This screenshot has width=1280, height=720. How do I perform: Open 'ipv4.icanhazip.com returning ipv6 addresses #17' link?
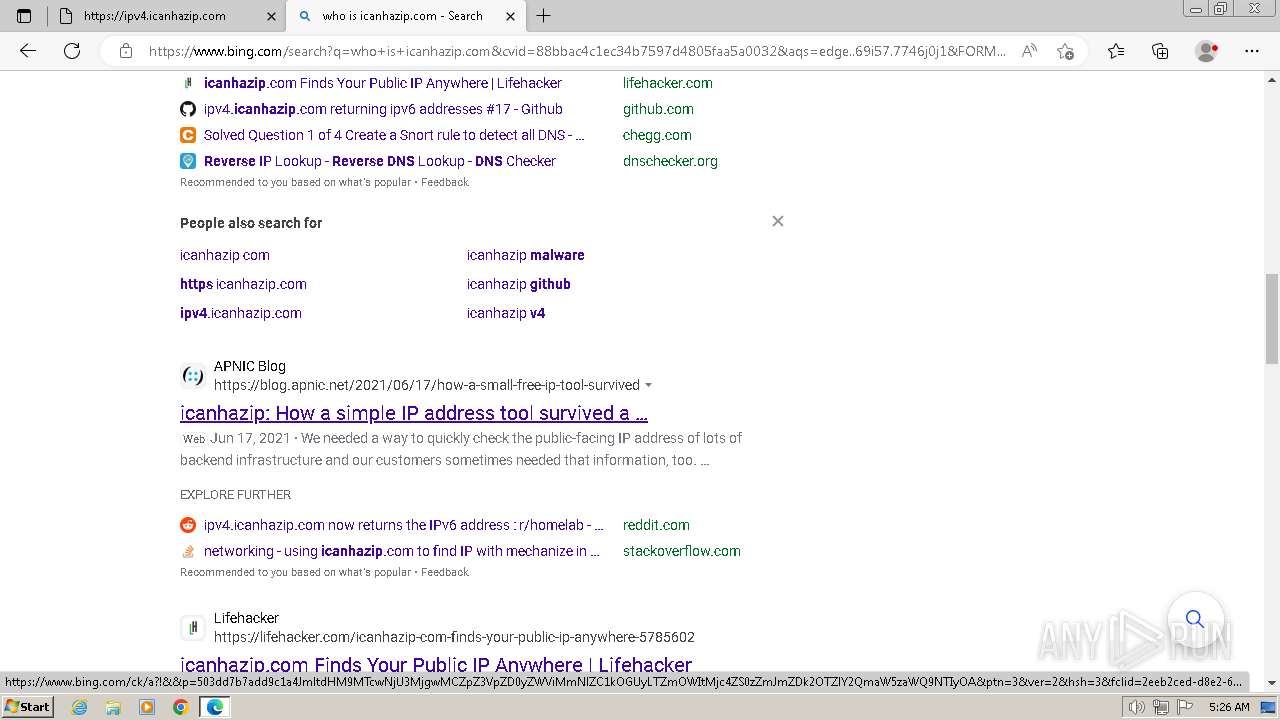point(383,109)
